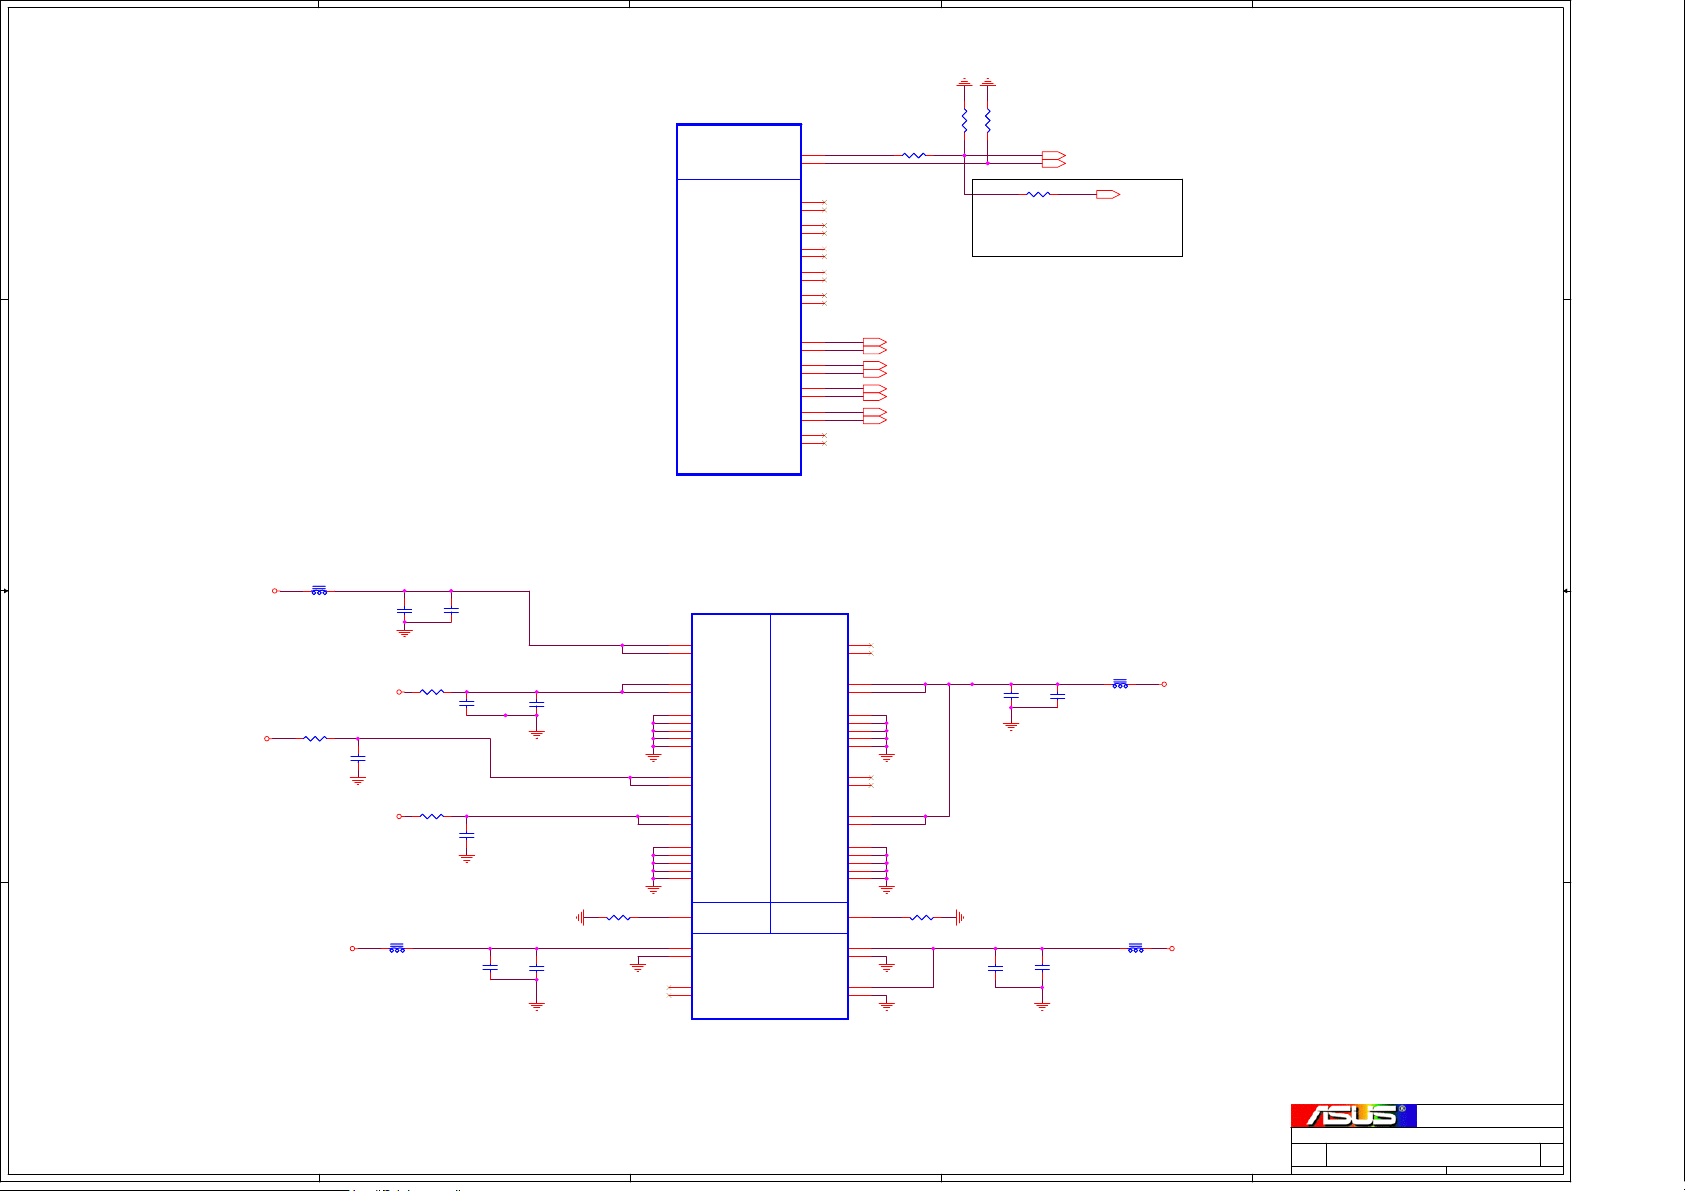The image size is (1685, 1191).
Task: Select the grounded resistor right of lower chip
Action: (921, 917)
